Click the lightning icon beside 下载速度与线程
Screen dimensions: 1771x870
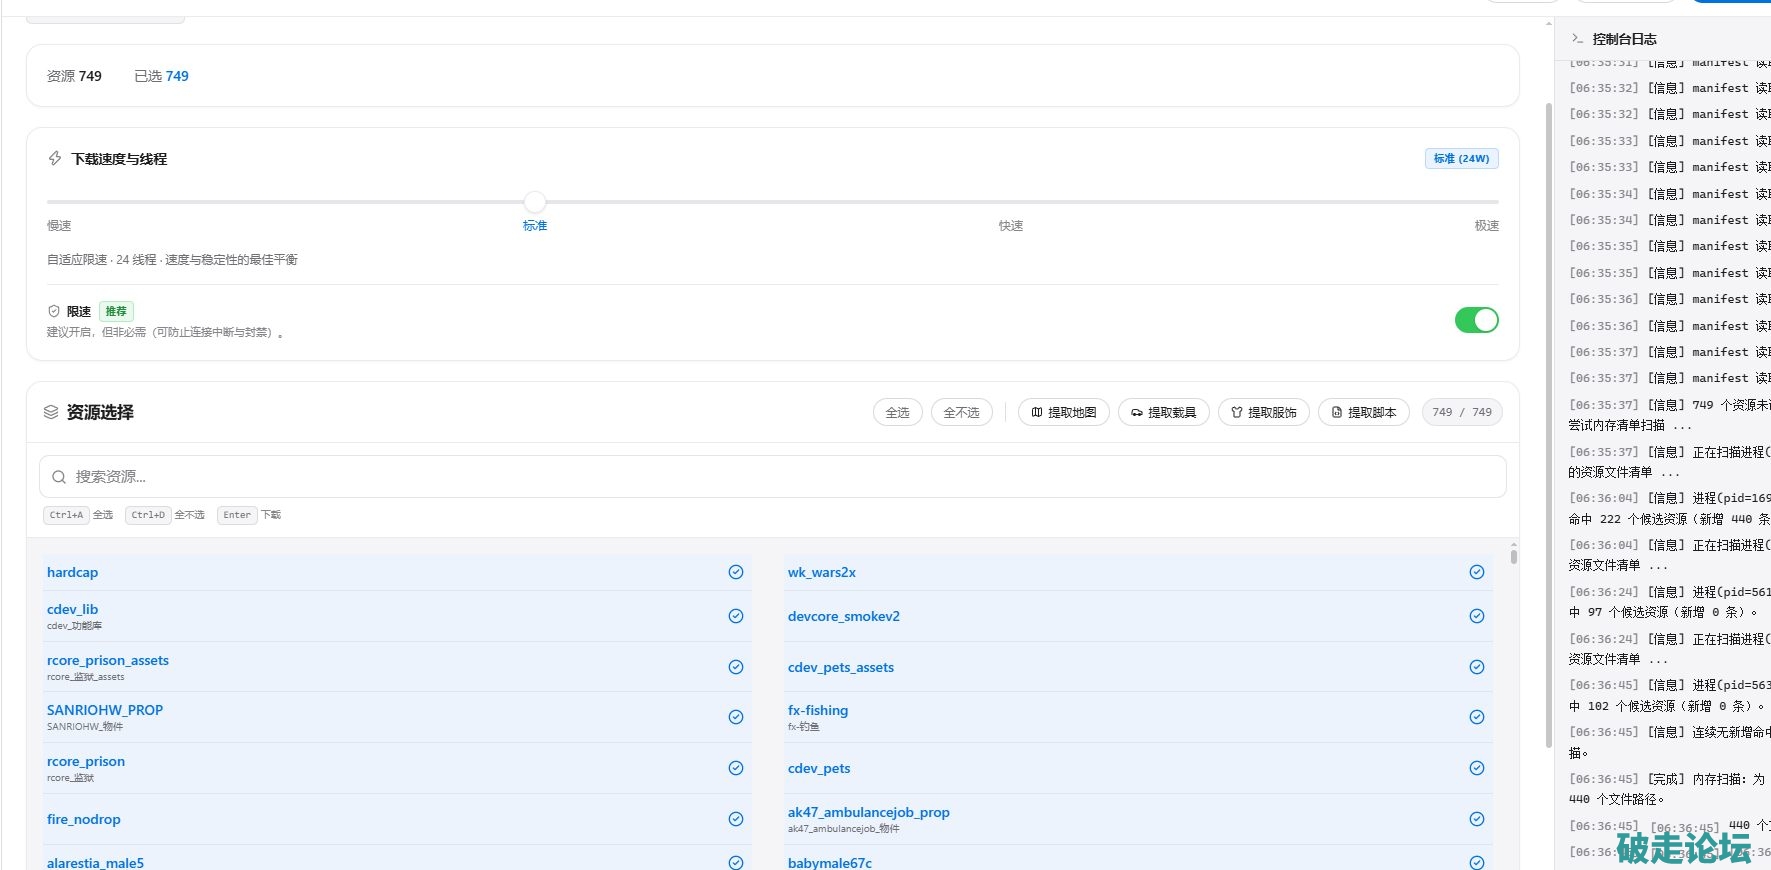click(x=55, y=158)
